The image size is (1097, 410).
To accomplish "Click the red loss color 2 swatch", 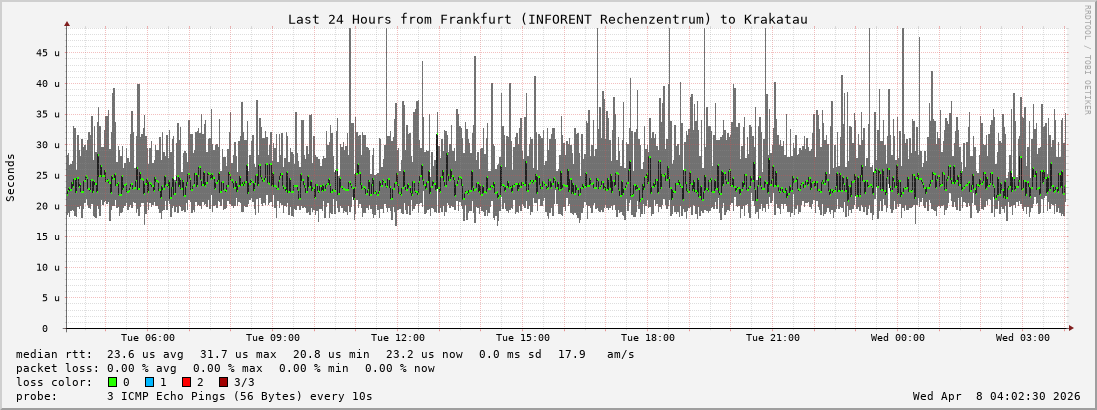I will pyautogui.click(x=186, y=382).
